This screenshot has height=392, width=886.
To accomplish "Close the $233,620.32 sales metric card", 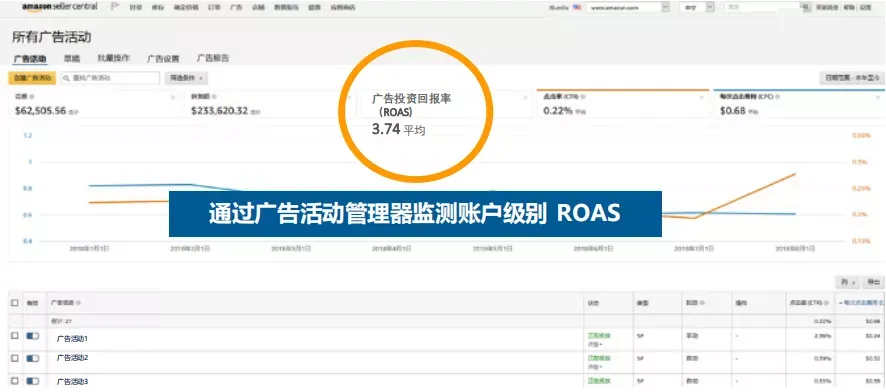I will click(x=349, y=98).
